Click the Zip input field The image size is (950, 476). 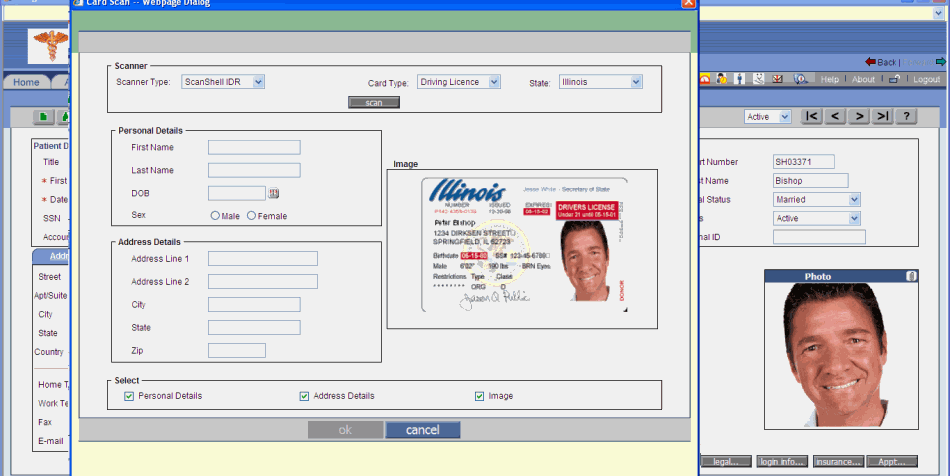coord(237,351)
